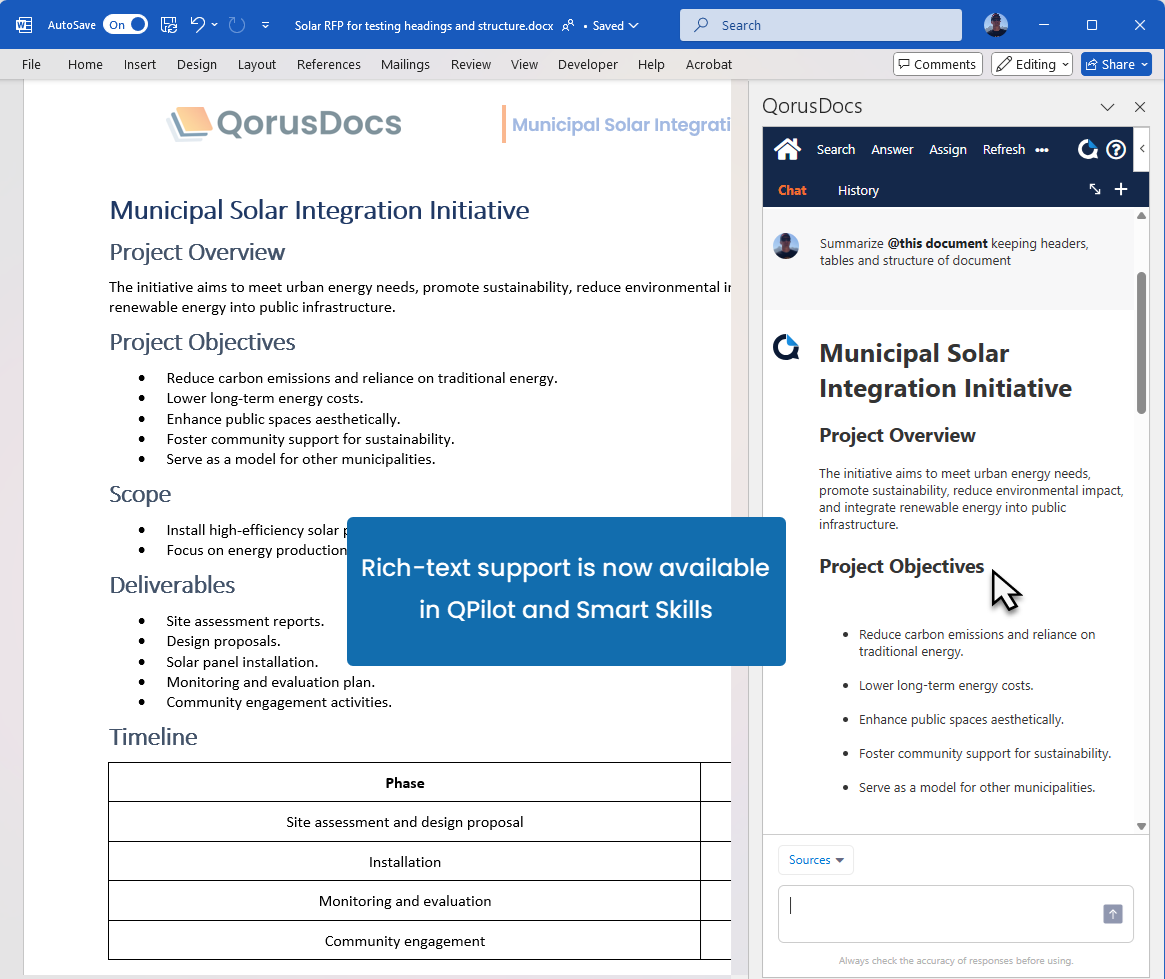Image resolution: width=1165 pixels, height=979 pixels.
Task: Click Refresh in QorusDocs toolbar
Action: tap(1004, 149)
